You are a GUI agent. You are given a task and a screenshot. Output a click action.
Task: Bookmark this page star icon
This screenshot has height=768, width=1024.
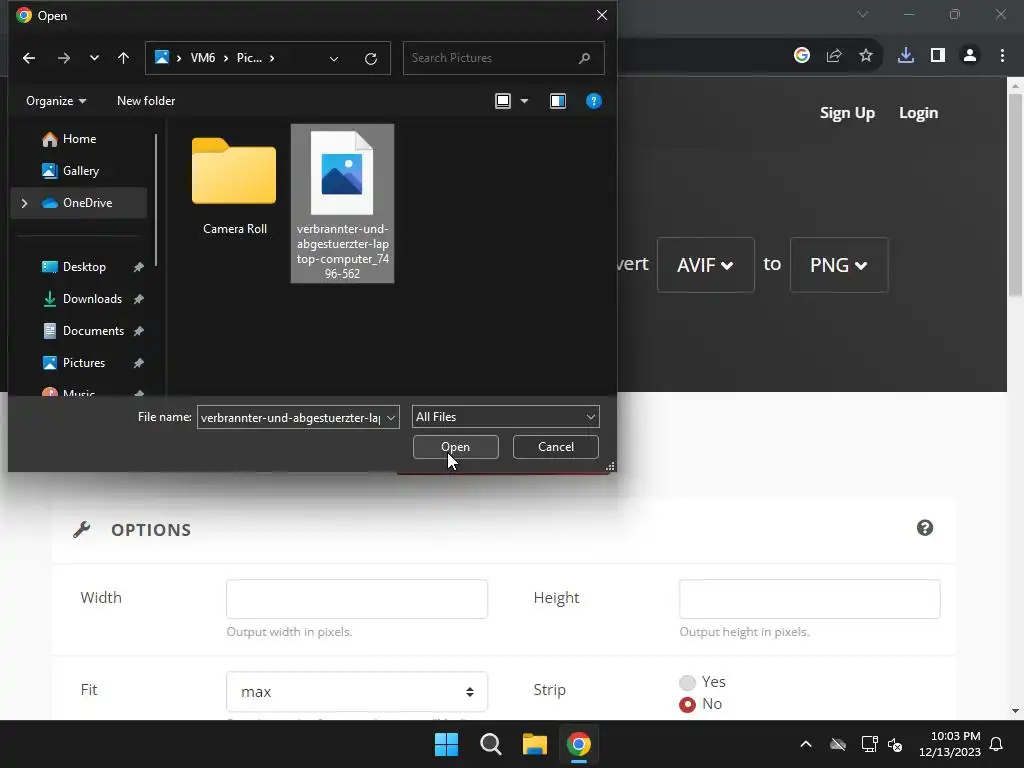click(866, 56)
